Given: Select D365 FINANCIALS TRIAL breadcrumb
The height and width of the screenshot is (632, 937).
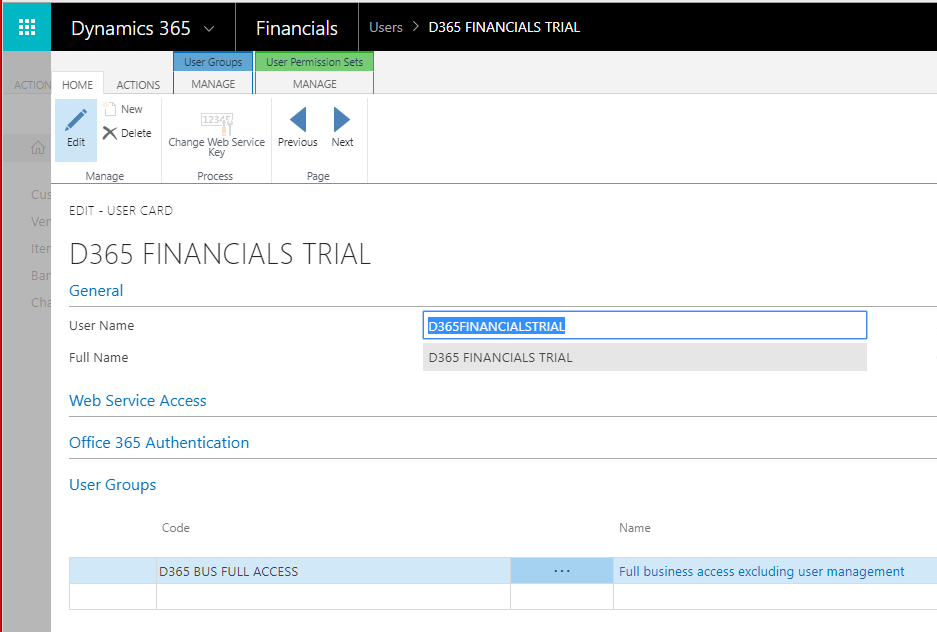Looking at the screenshot, I should (x=504, y=27).
